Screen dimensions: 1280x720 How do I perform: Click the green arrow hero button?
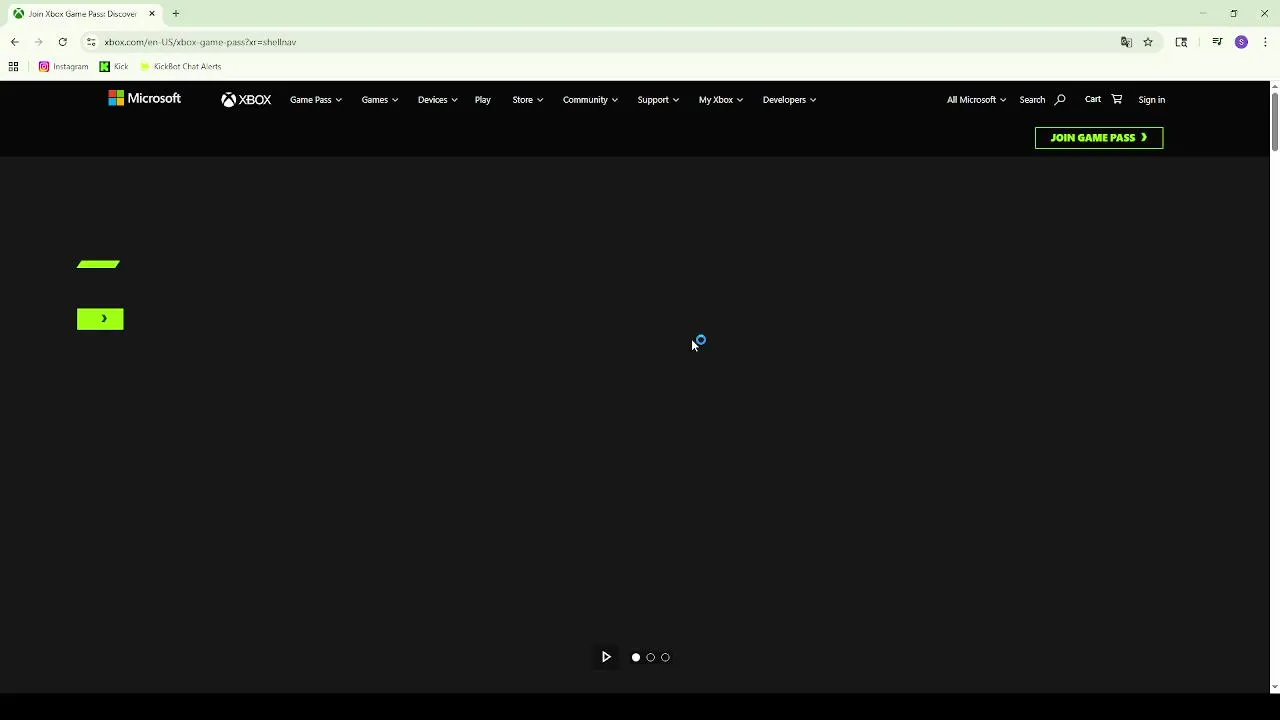(100, 319)
